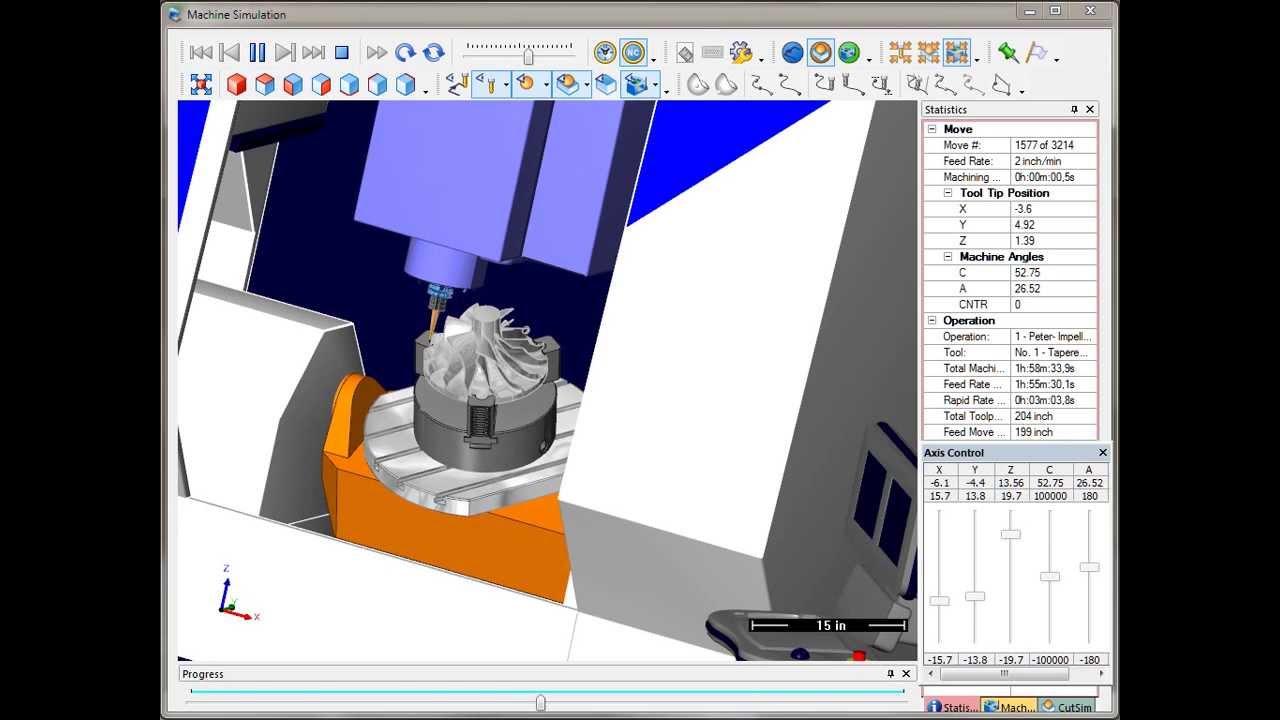1280x720 pixels.
Task: Open dropdown beside the focus icons
Action: pos(977,58)
